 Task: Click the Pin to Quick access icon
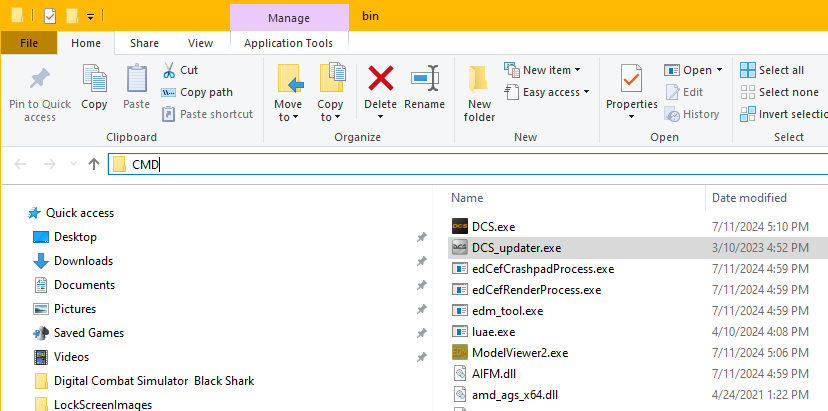[x=40, y=80]
